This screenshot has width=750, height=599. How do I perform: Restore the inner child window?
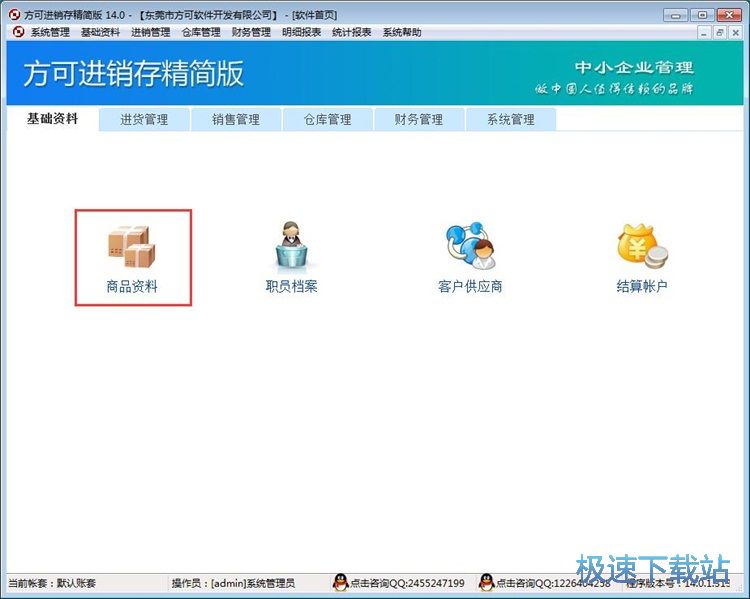point(719,33)
